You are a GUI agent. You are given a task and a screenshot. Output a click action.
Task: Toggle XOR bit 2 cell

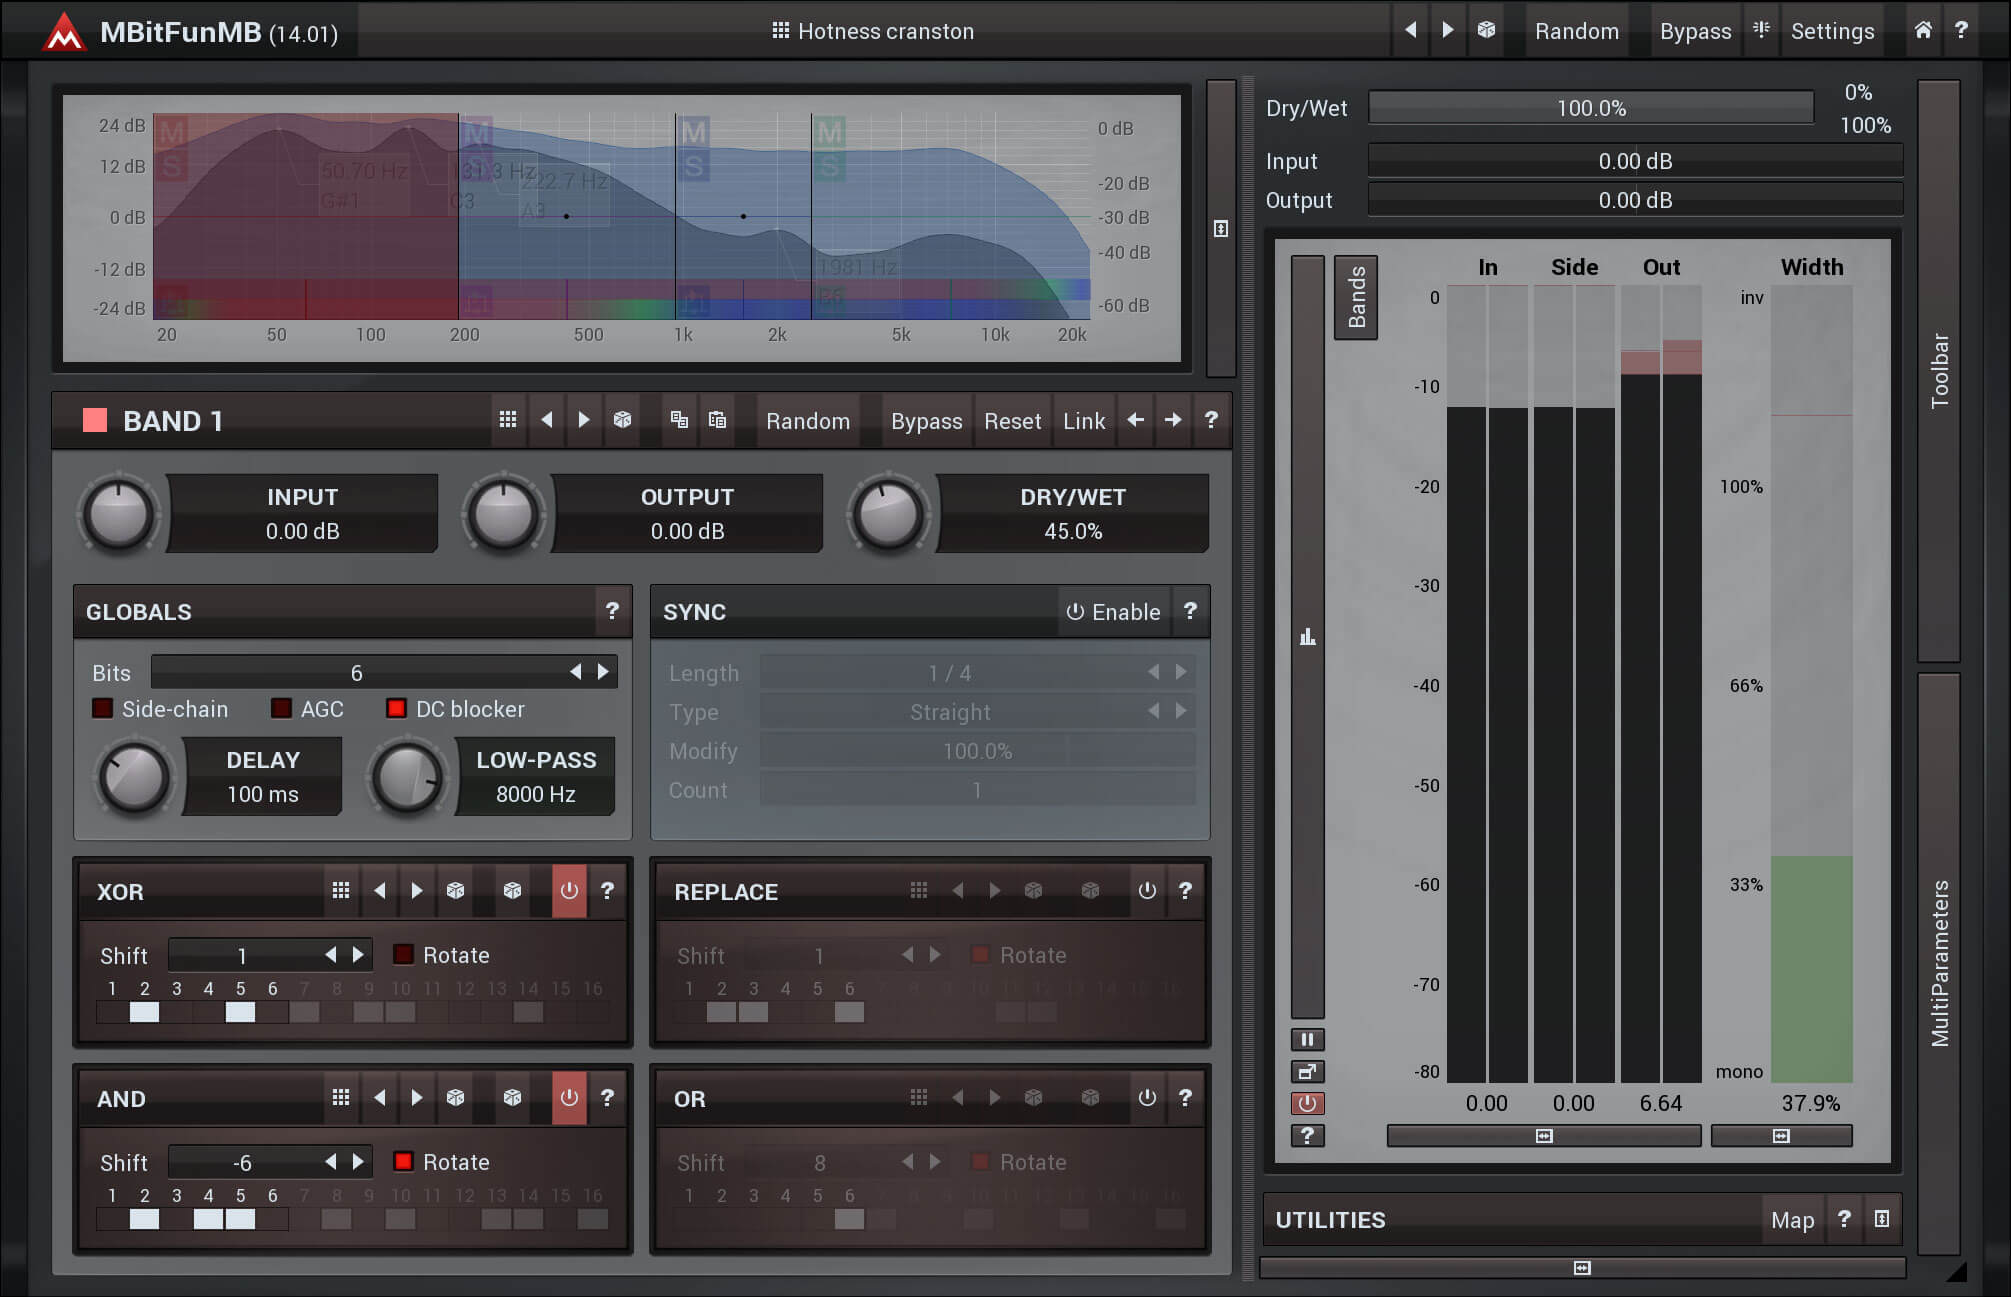pyautogui.click(x=144, y=1012)
